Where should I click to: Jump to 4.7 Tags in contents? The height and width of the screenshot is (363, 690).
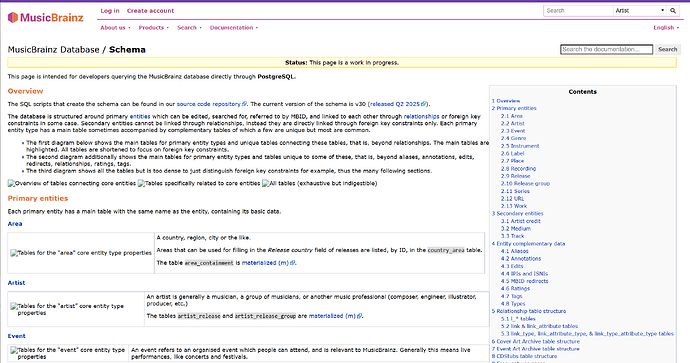click(x=512, y=297)
